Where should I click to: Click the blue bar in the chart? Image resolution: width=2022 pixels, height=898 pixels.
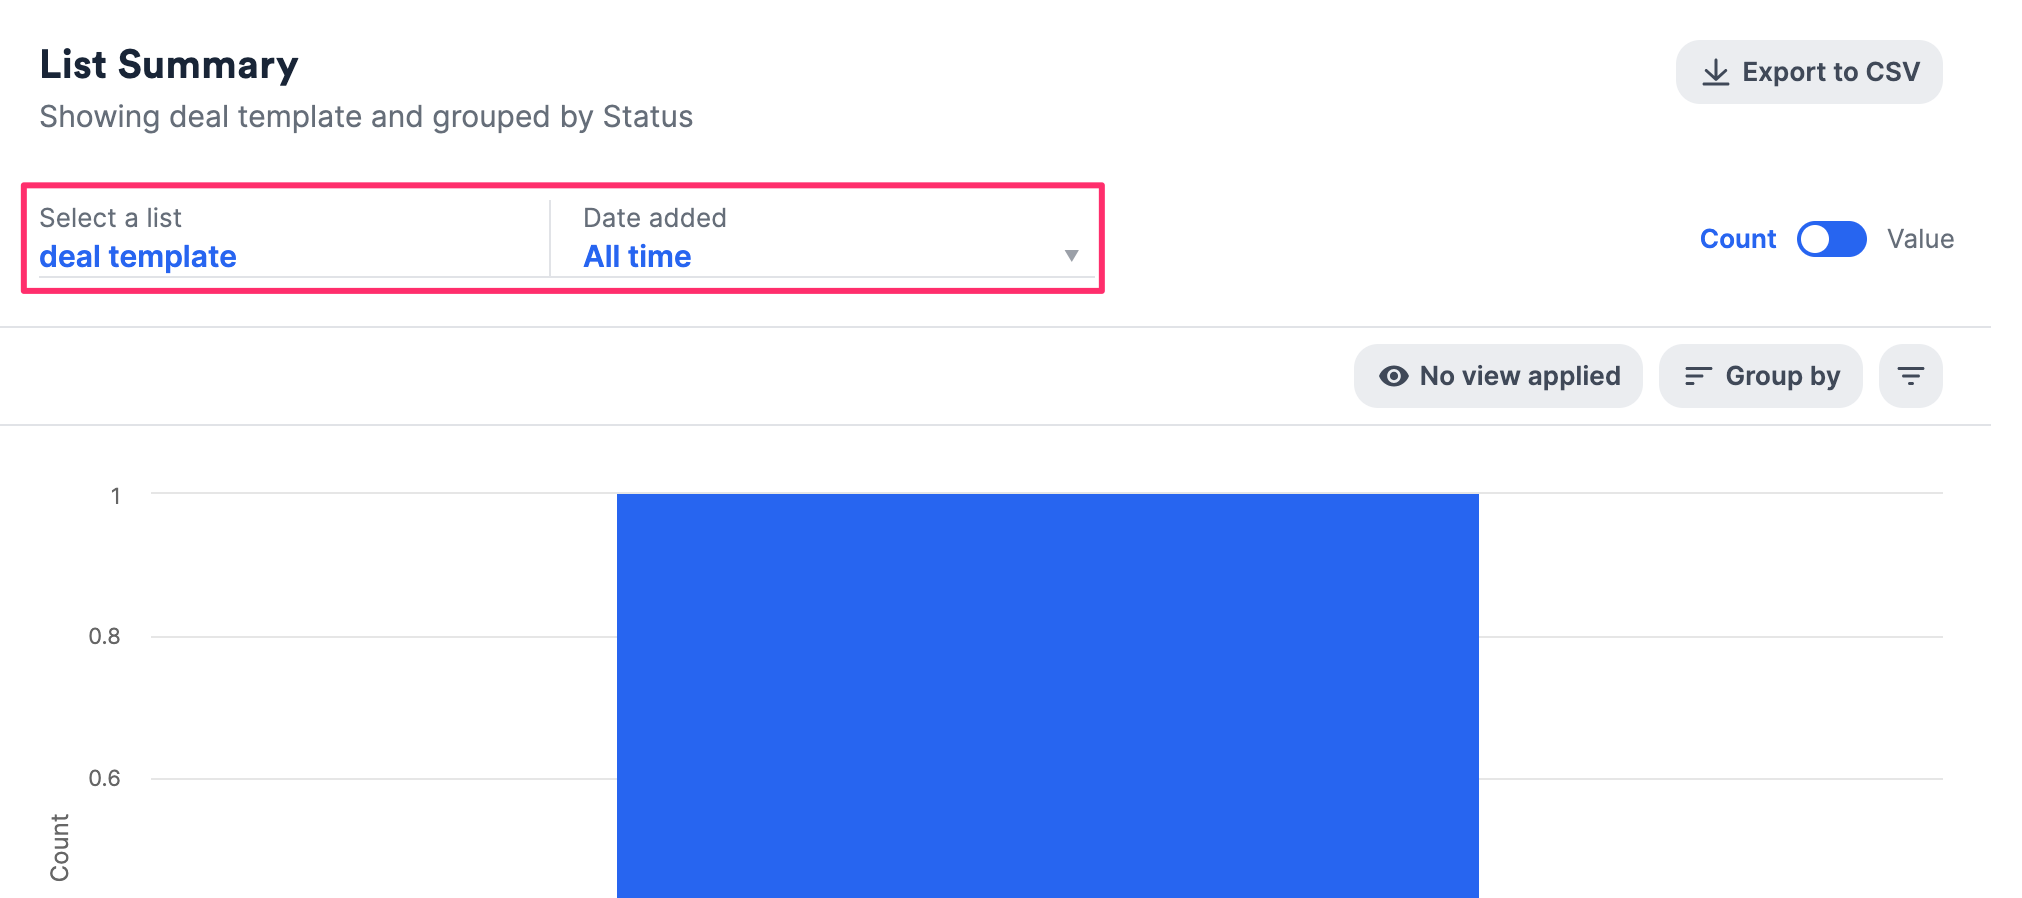[x=1047, y=690]
